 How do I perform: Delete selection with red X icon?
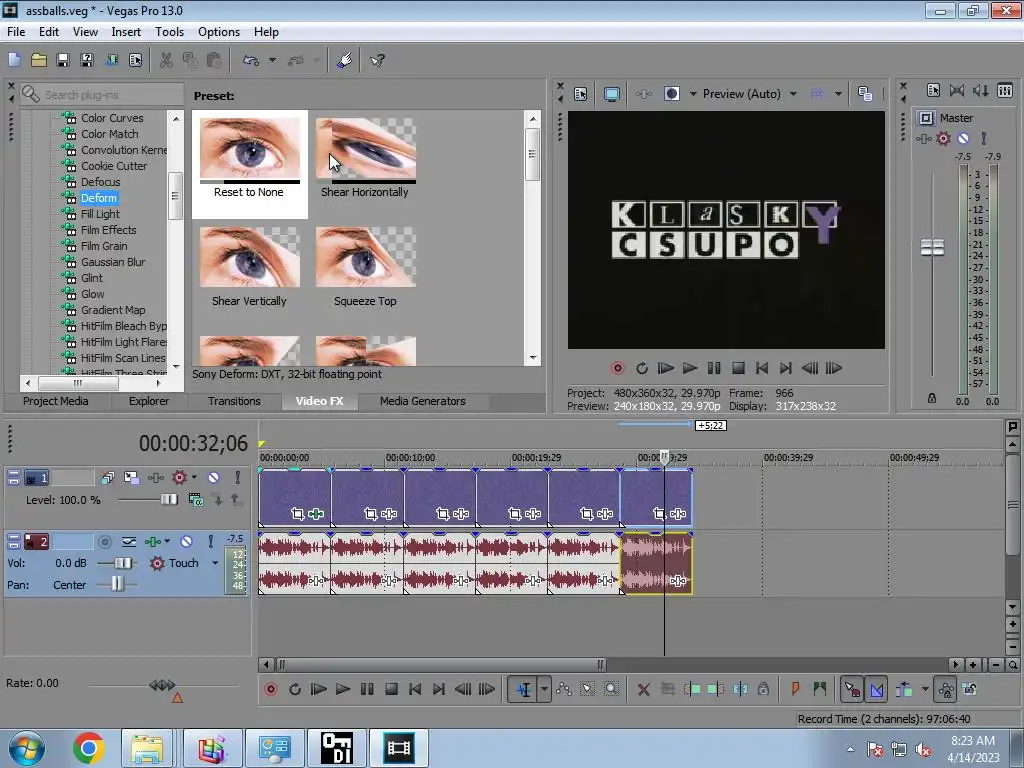pos(643,689)
